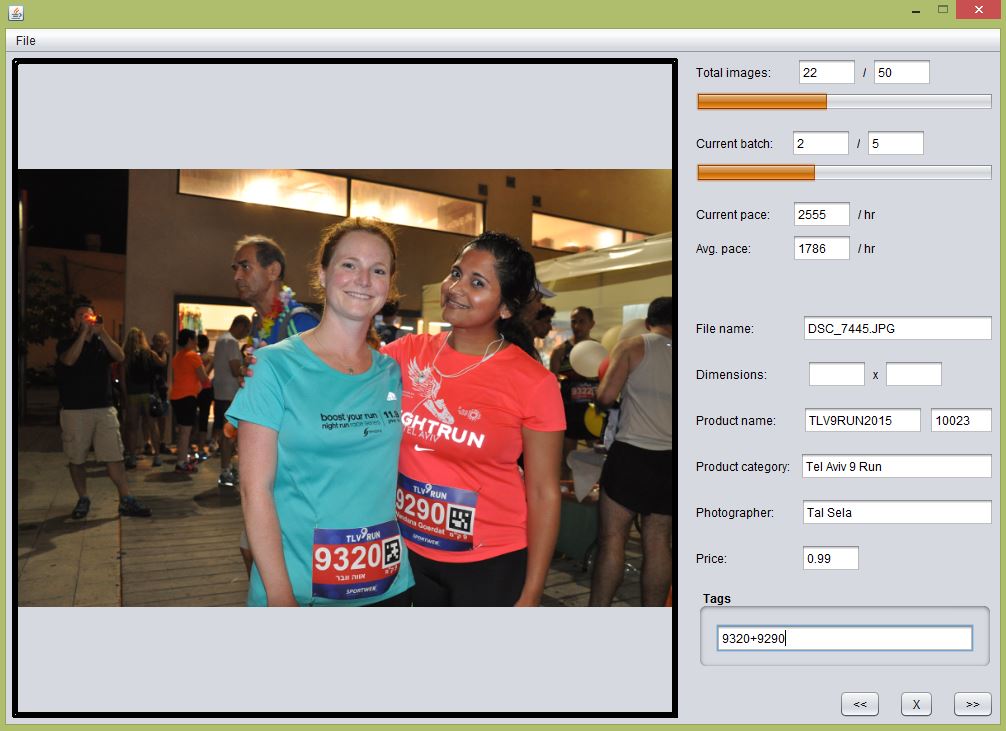
Task: Click the product number field 10023
Action: point(961,420)
